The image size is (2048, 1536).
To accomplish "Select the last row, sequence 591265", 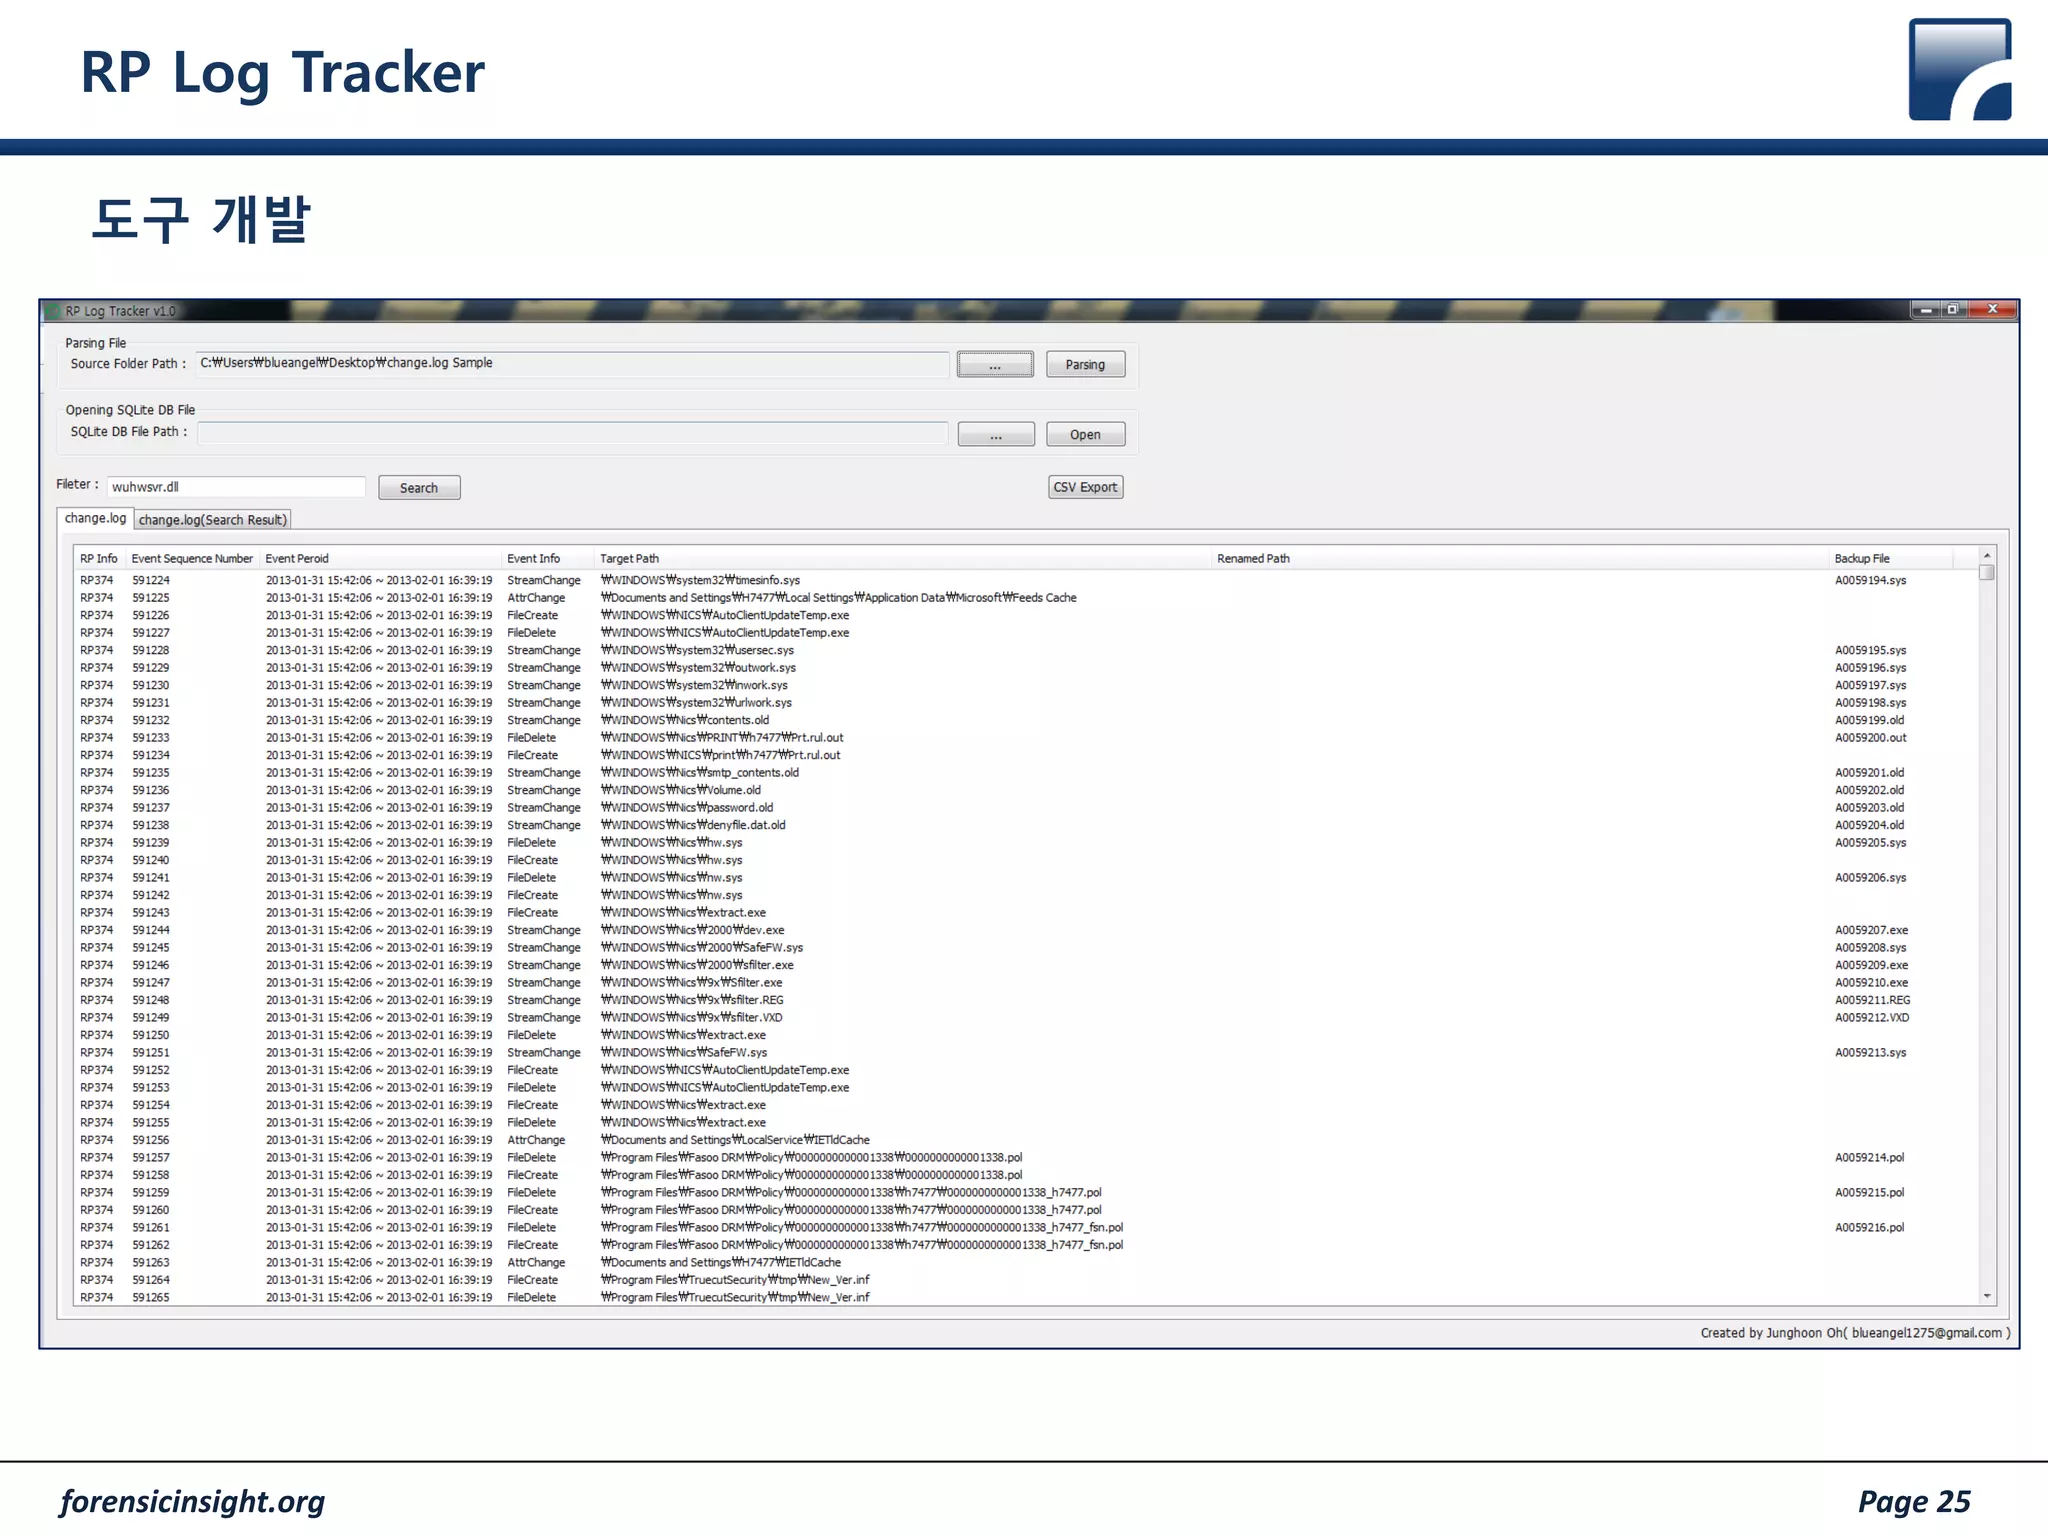I will click(1025, 1298).
